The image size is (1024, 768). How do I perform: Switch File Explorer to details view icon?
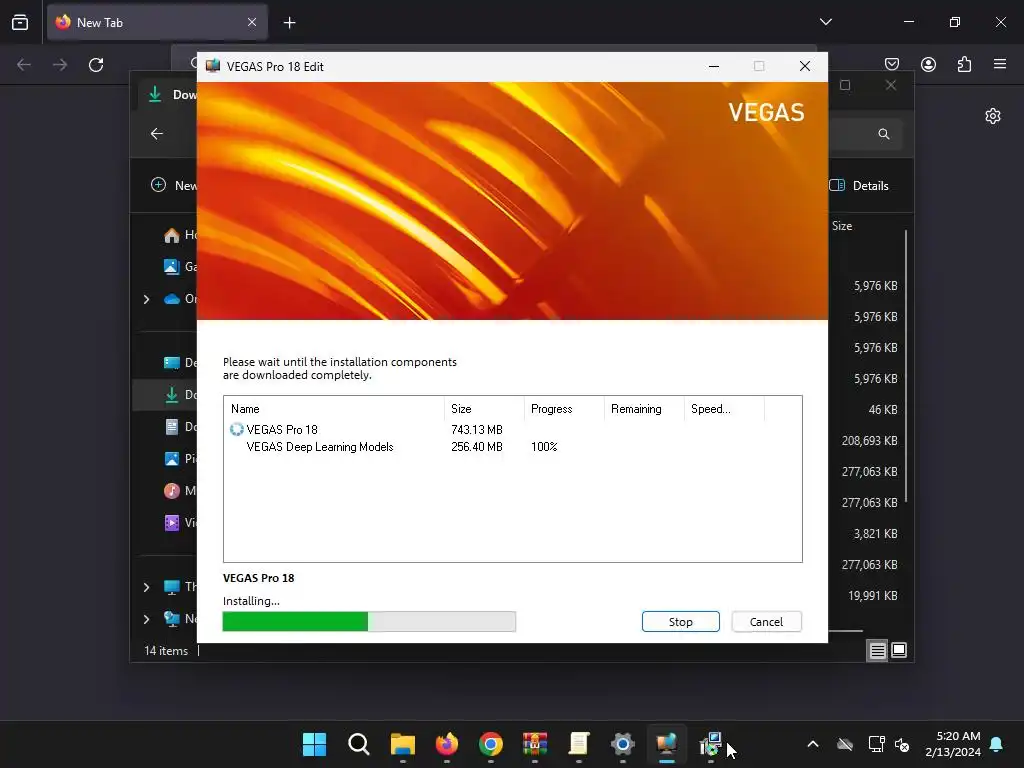877,650
